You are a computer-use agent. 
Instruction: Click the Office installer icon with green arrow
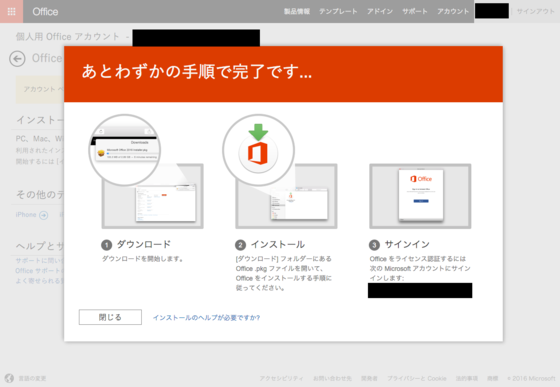coord(258,150)
